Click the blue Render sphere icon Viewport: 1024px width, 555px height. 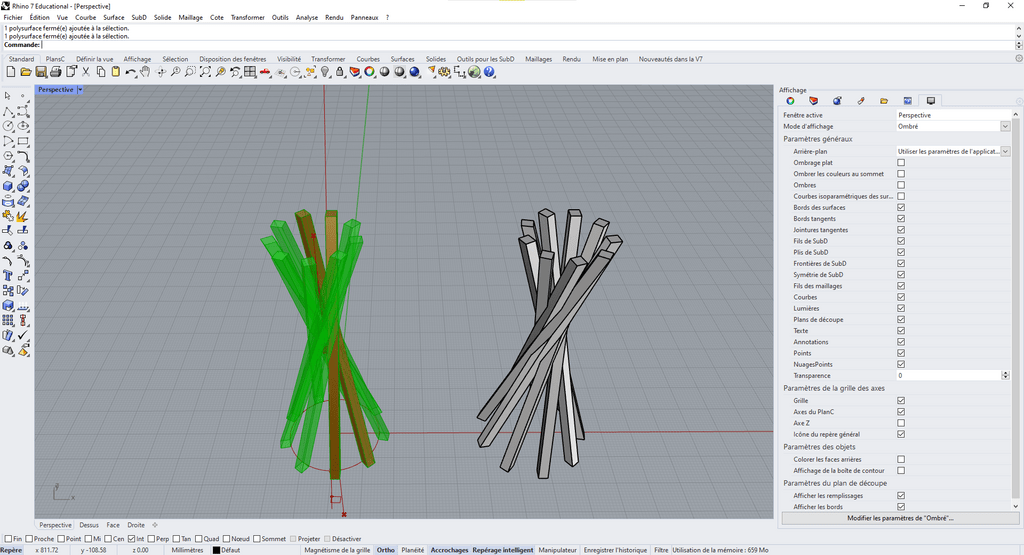coord(415,72)
